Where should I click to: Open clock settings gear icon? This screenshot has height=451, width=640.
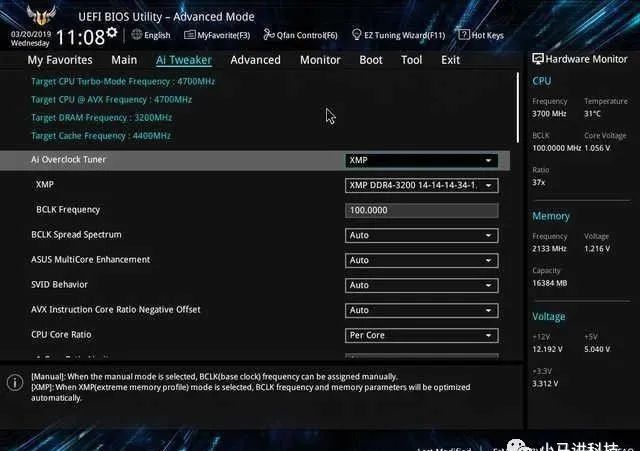(x=112, y=32)
